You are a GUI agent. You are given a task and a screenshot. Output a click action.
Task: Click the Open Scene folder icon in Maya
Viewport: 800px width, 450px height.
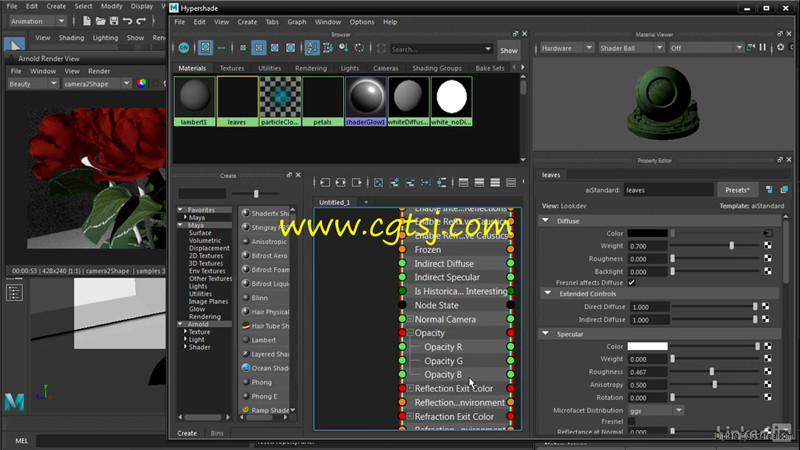[x=101, y=21]
